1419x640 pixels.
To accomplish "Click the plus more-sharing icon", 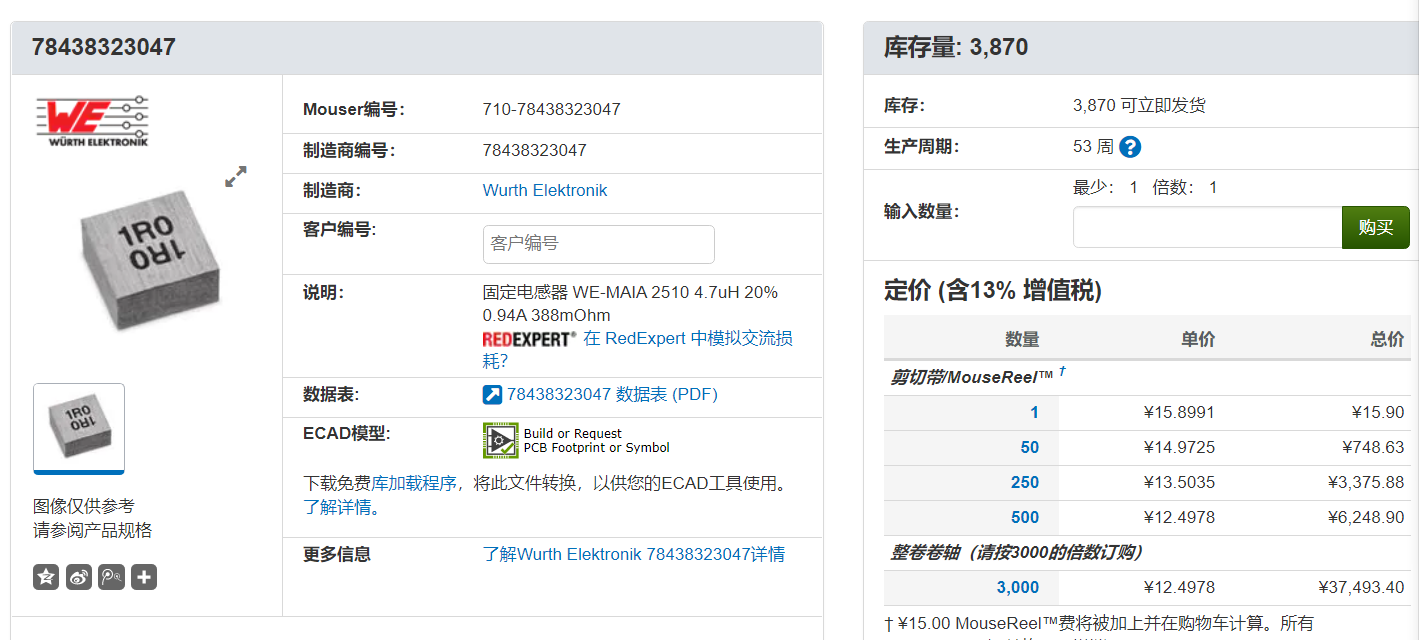I will click(144, 577).
